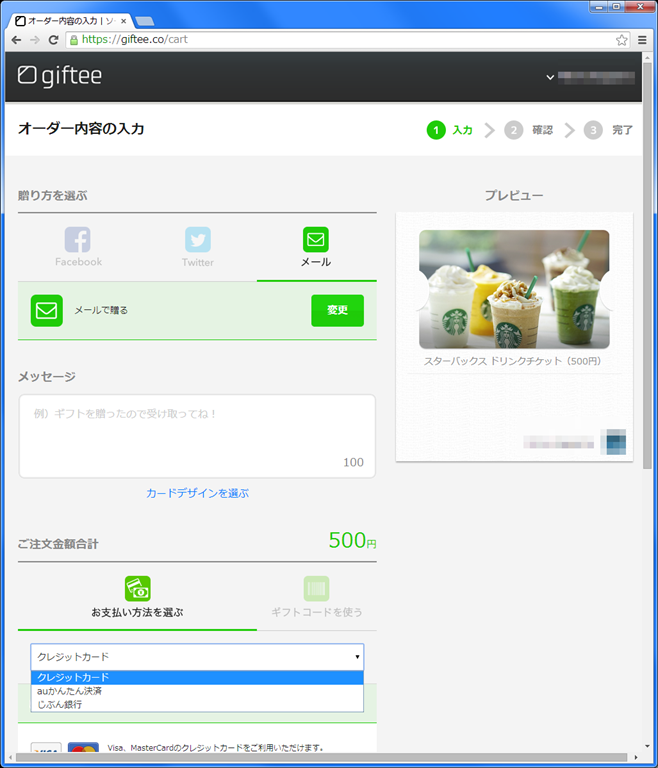The width and height of the screenshot is (658, 768).
Task: Expand the user account dropdown chevron
Action: [x=550, y=77]
